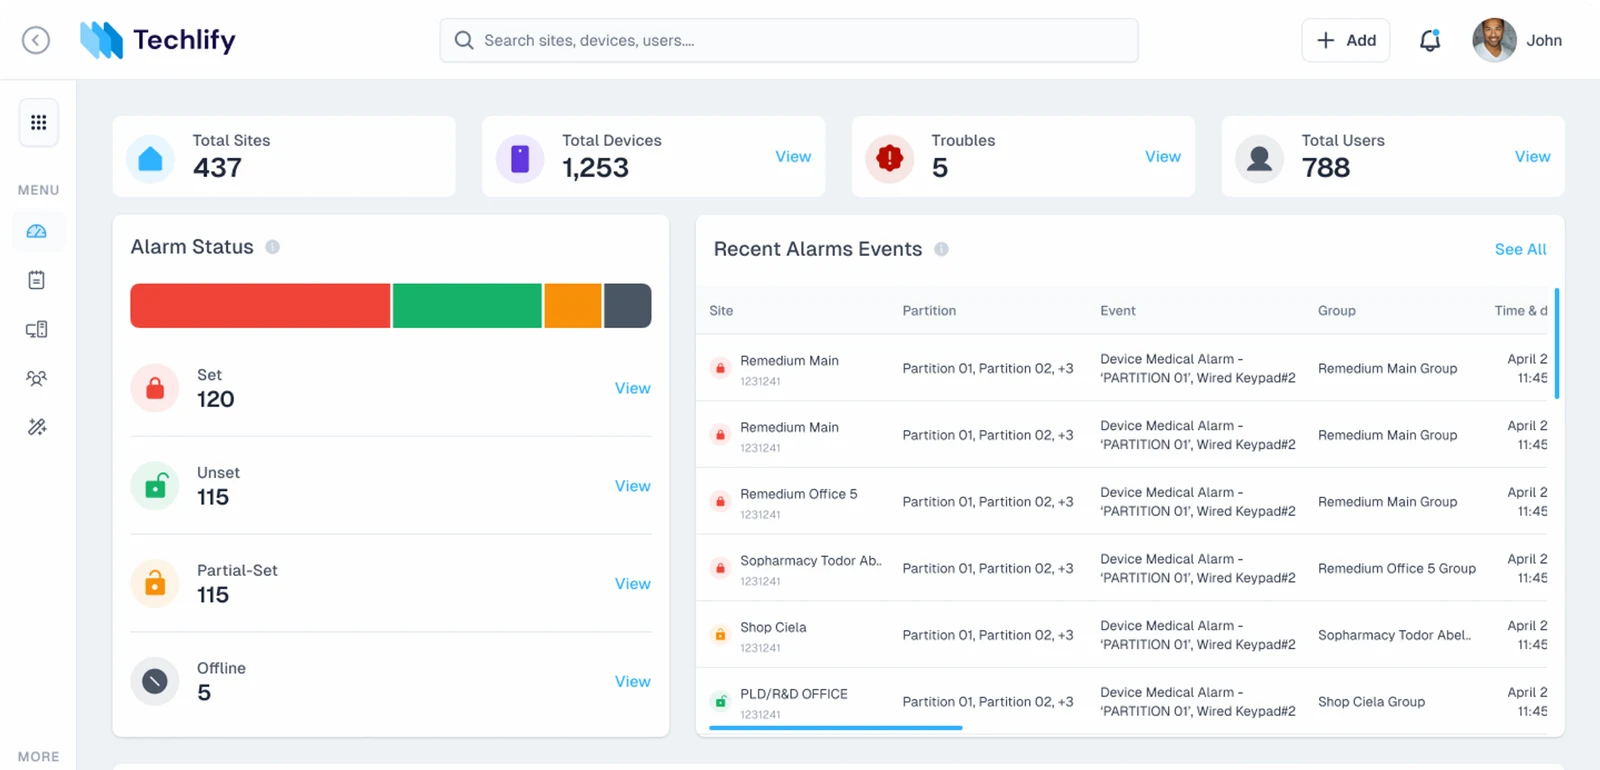
Task: Click the Sopharmacy Todor Abel.. group cell
Action: pyautogui.click(x=1394, y=635)
